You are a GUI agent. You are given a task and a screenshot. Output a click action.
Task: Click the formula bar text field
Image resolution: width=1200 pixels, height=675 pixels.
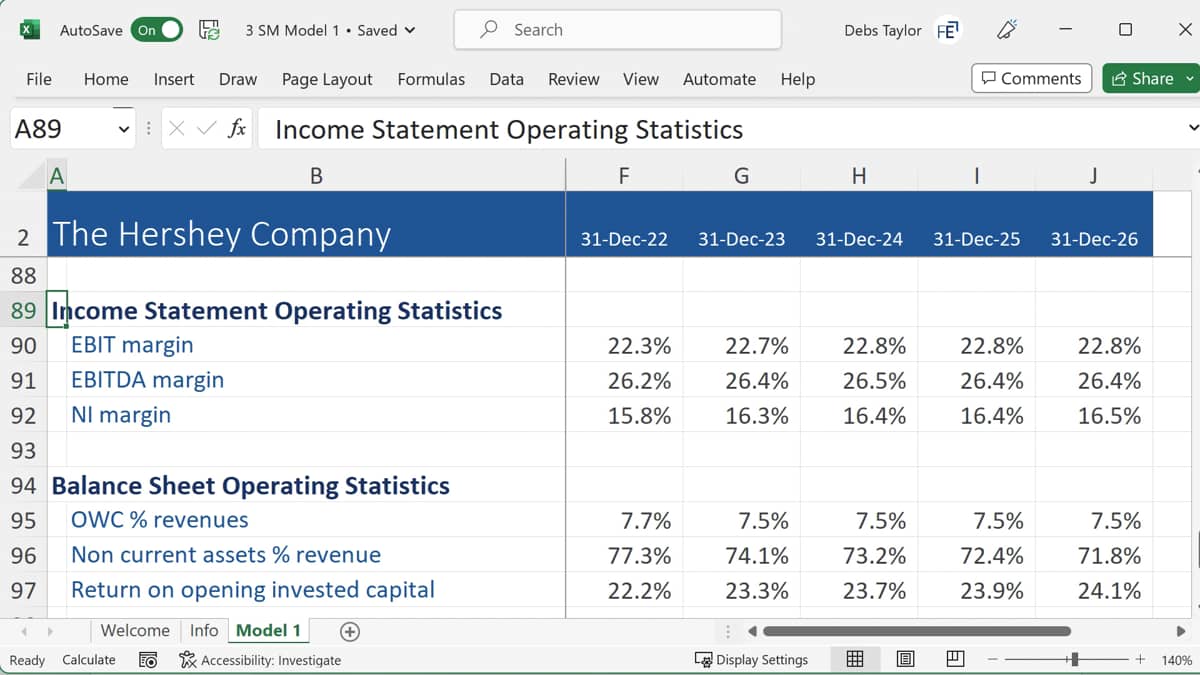click(x=720, y=129)
